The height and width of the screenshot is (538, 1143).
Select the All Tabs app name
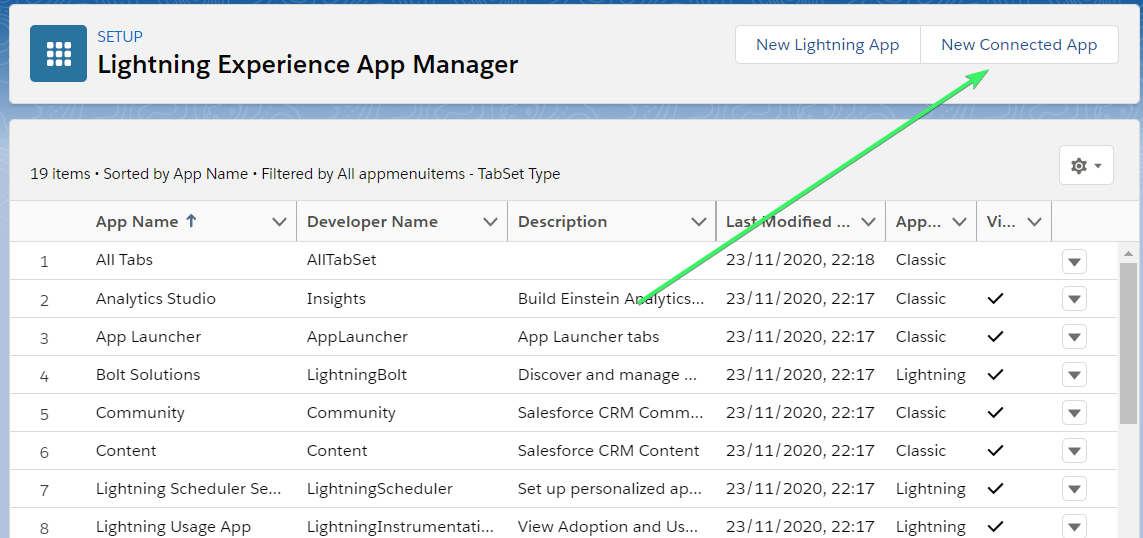pyautogui.click(x=124, y=260)
